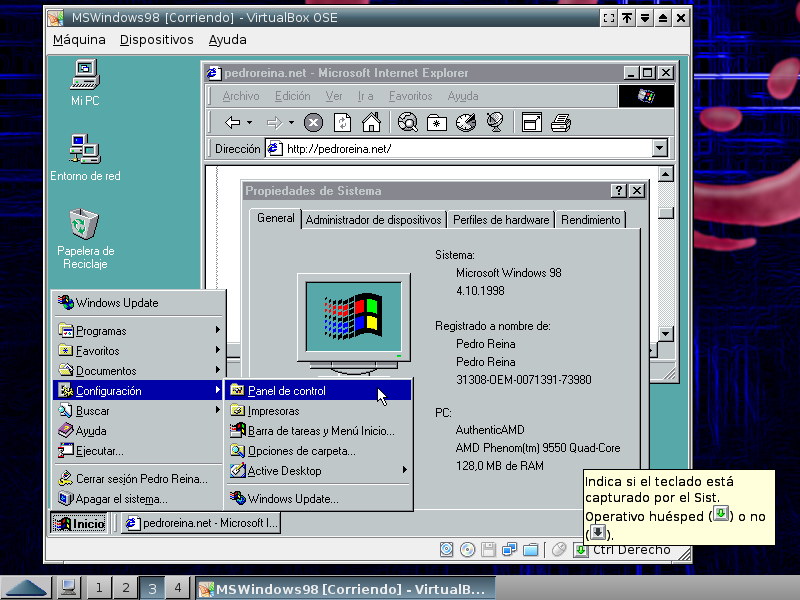Expand the Dirección address bar dropdown
The image size is (800, 600).
(659, 149)
